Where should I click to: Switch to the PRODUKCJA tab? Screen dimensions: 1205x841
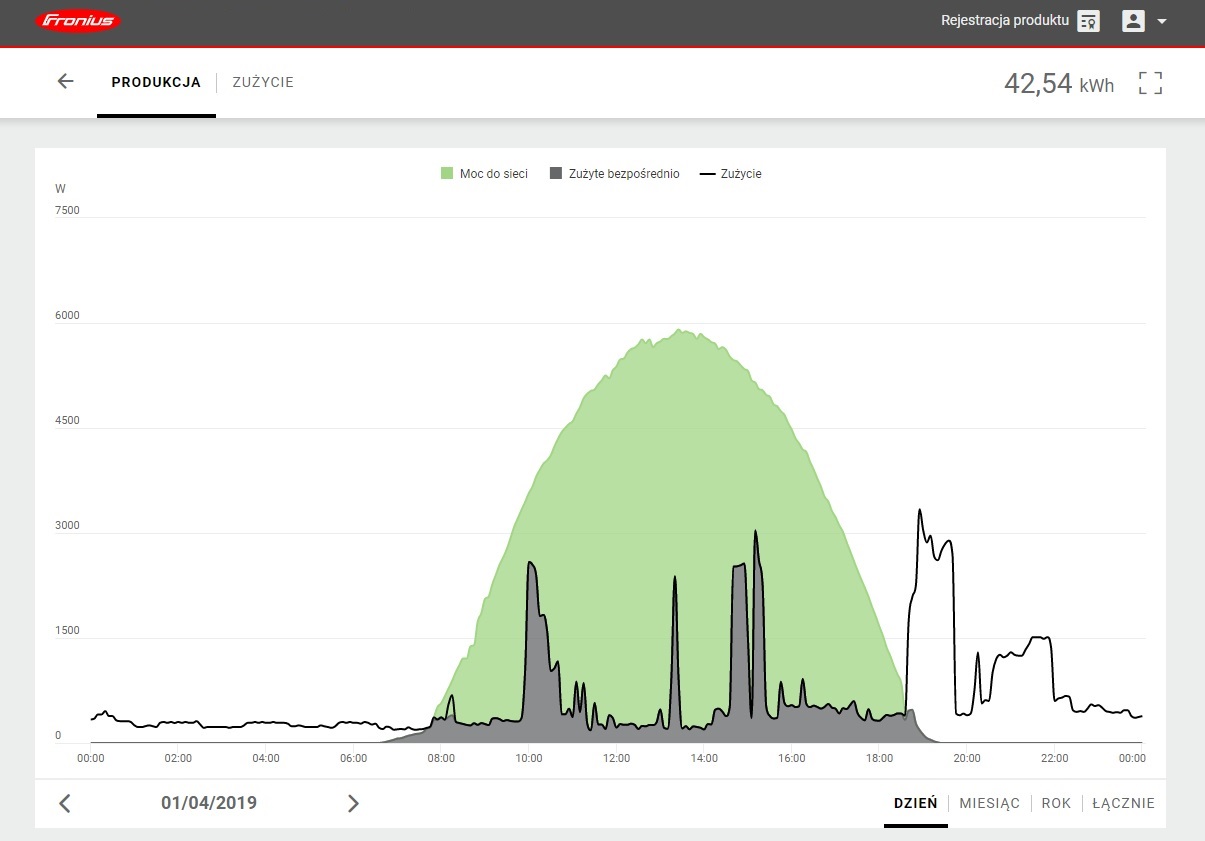pos(156,83)
